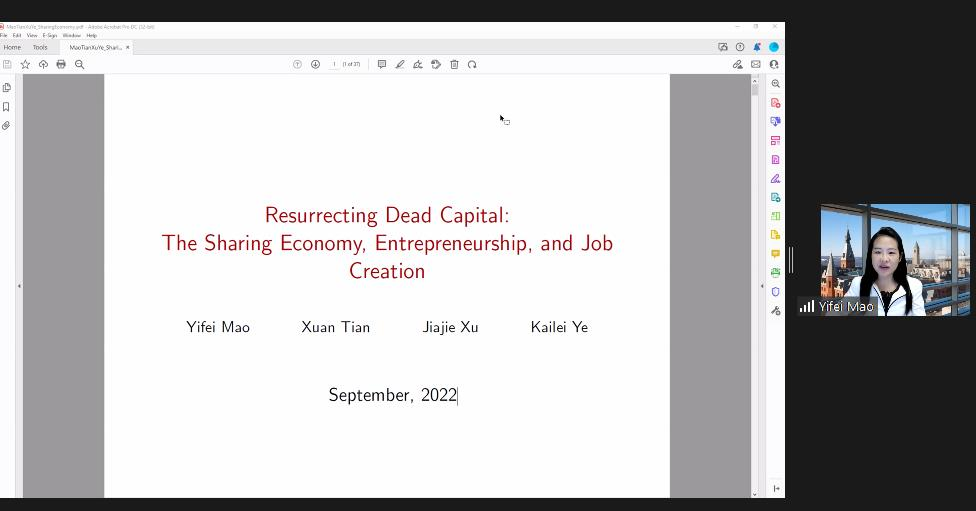Toggle the bookmarks panel in left sidebar

(7, 107)
